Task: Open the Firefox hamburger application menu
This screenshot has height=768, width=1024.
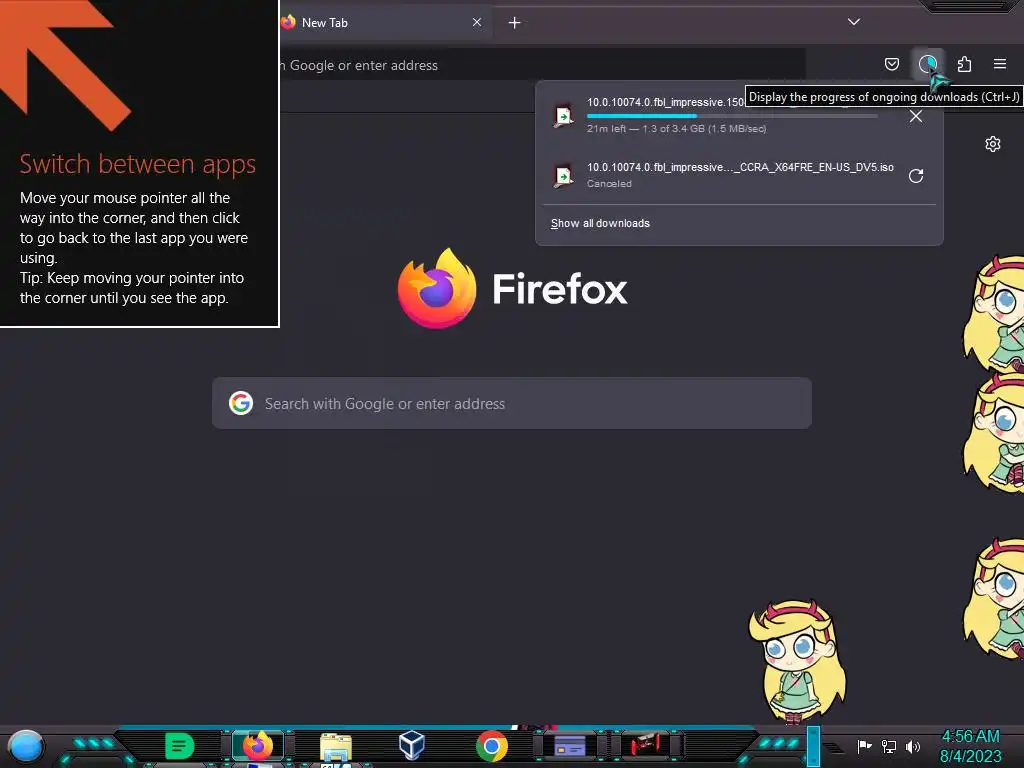Action: (x=1000, y=64)
